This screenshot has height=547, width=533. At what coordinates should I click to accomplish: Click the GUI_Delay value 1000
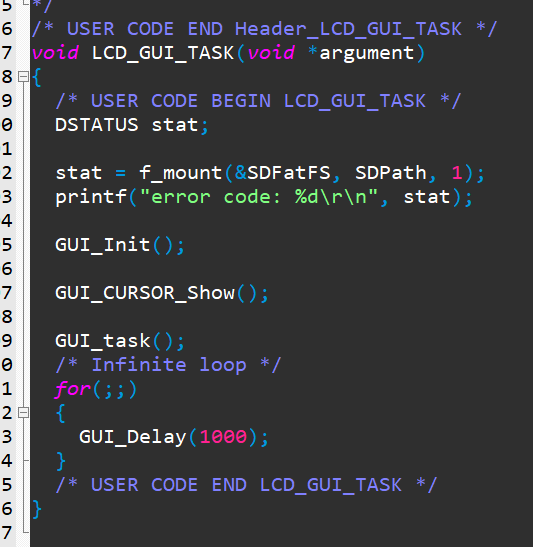[x=223, y=437]
